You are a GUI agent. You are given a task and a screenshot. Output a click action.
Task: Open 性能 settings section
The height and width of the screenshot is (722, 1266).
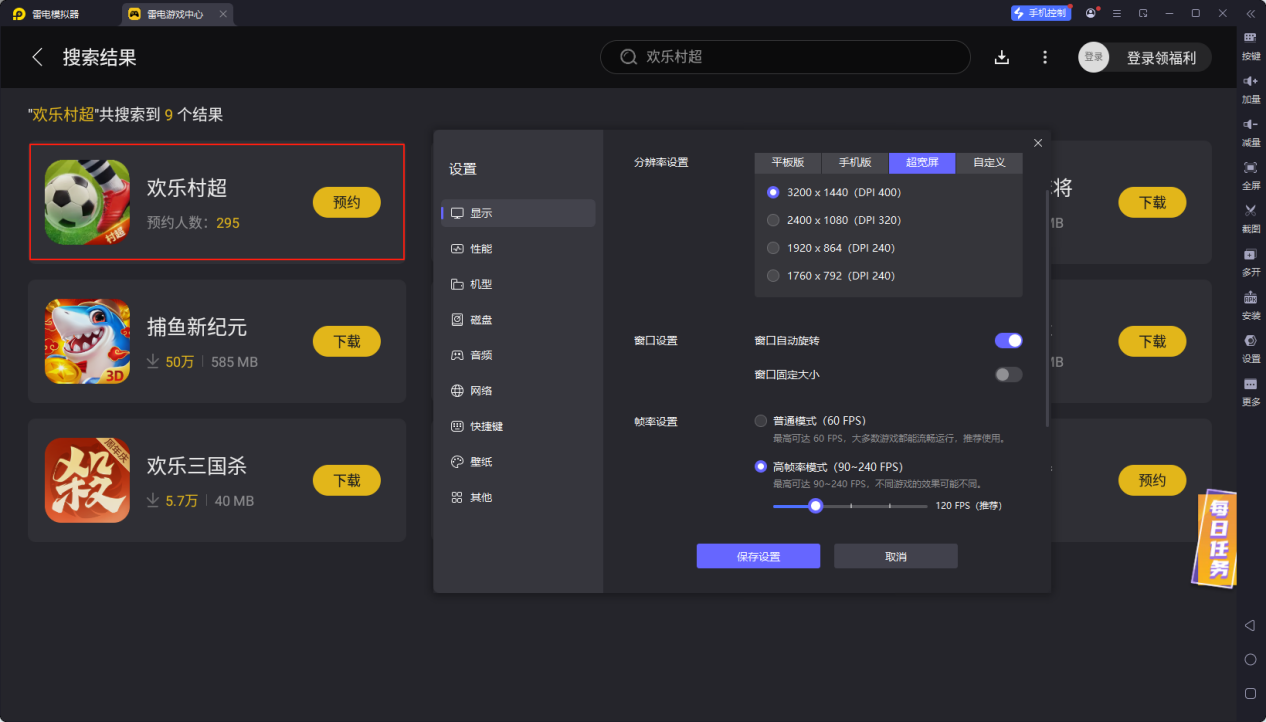click(518, 249)
